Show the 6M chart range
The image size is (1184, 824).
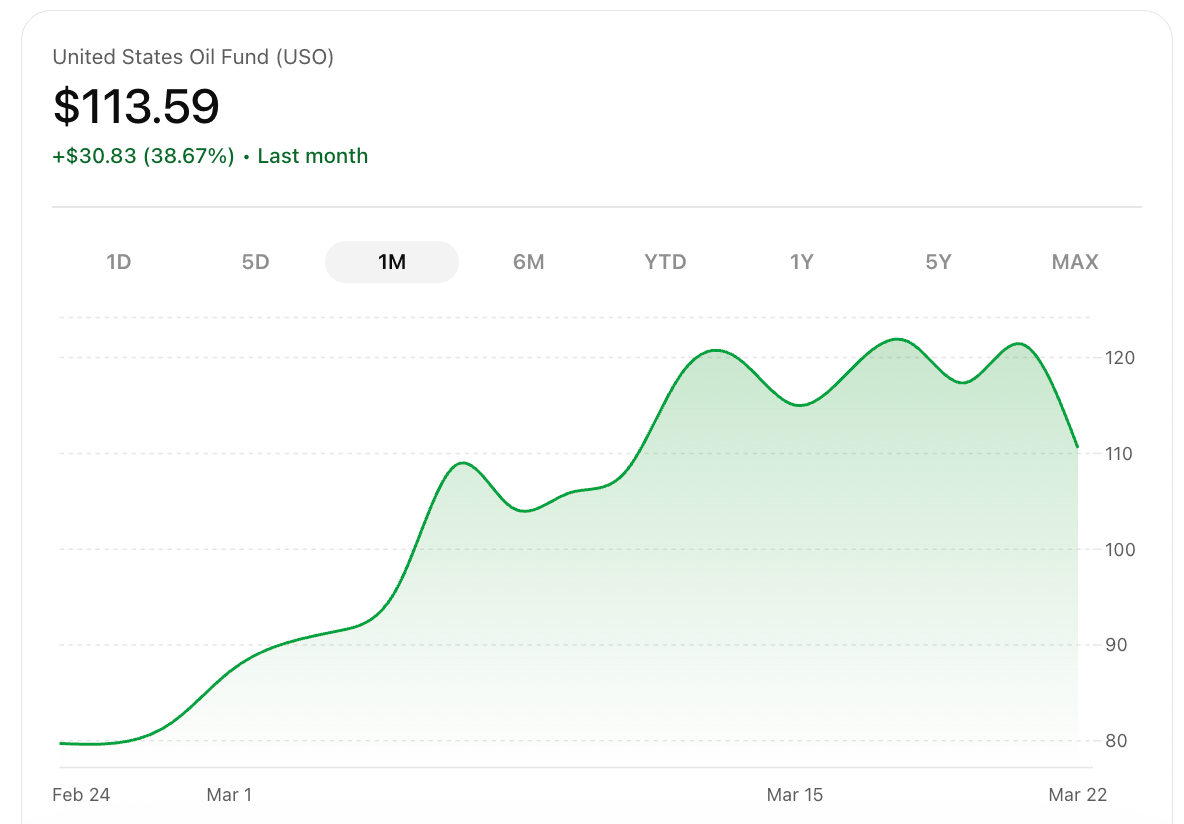pos(529,262)
